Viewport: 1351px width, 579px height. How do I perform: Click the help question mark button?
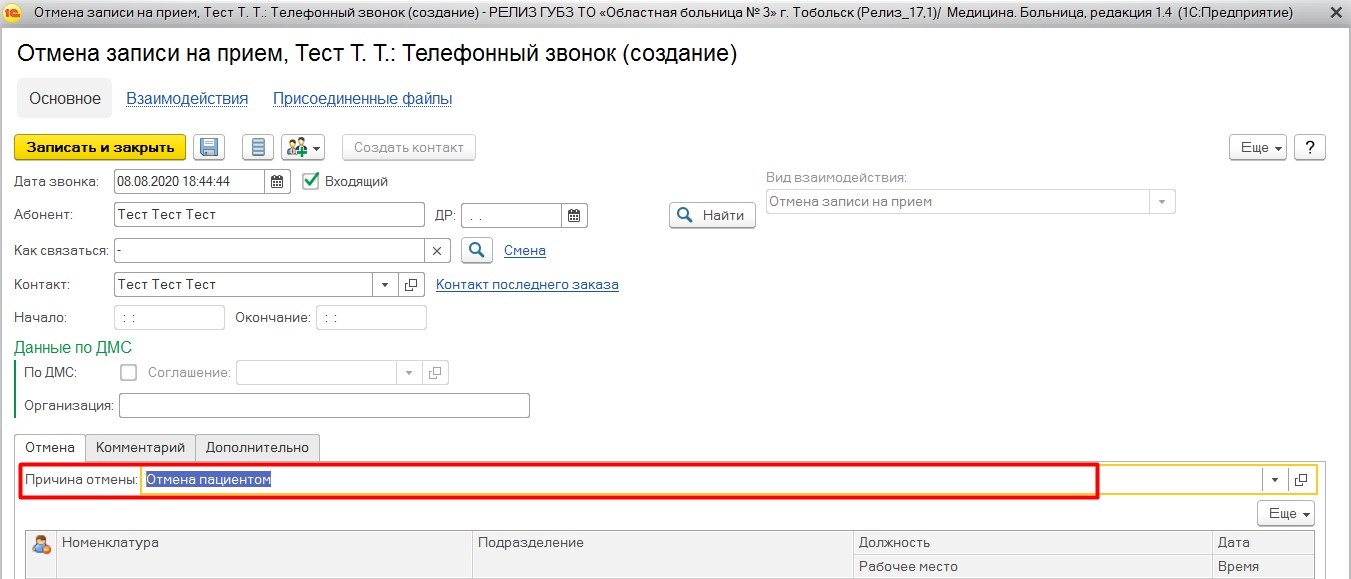coord(1309,148)
